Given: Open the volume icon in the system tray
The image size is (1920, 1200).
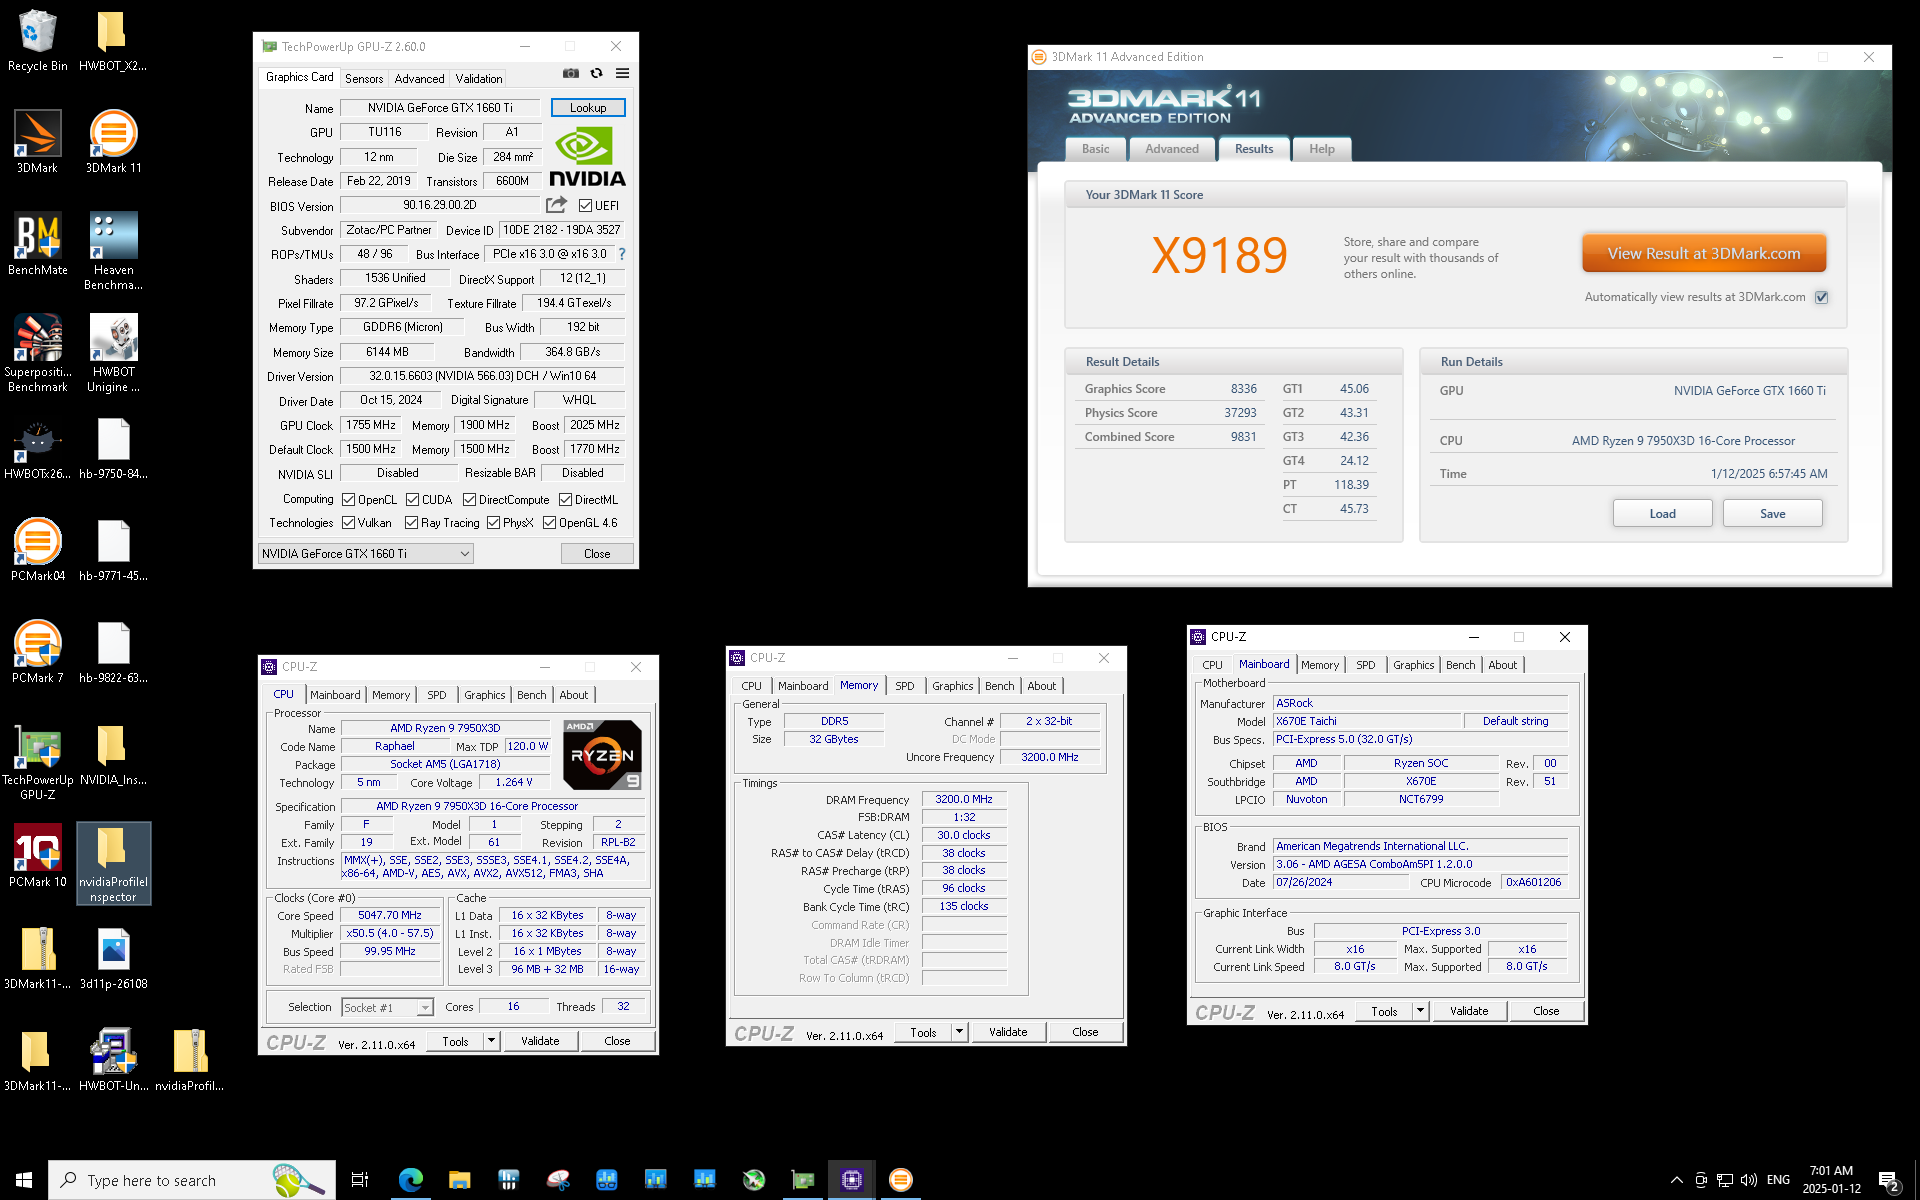Looking at the screenshot, I should 1749,1180.
